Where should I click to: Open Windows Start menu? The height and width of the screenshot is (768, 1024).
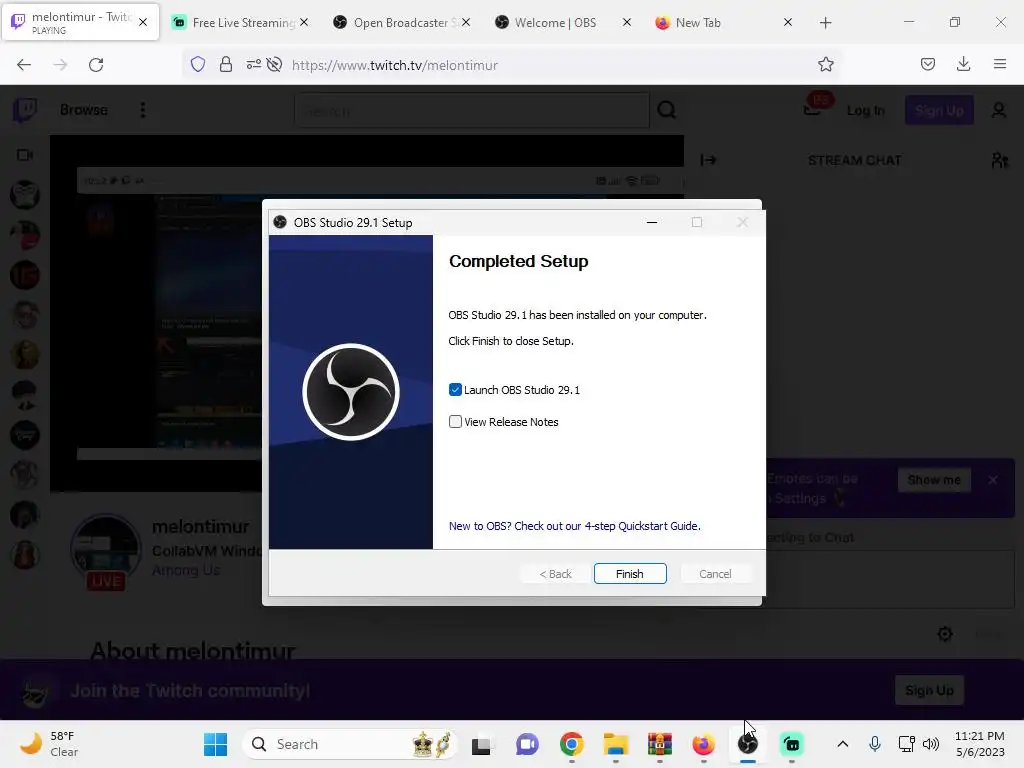coord(216,744)
